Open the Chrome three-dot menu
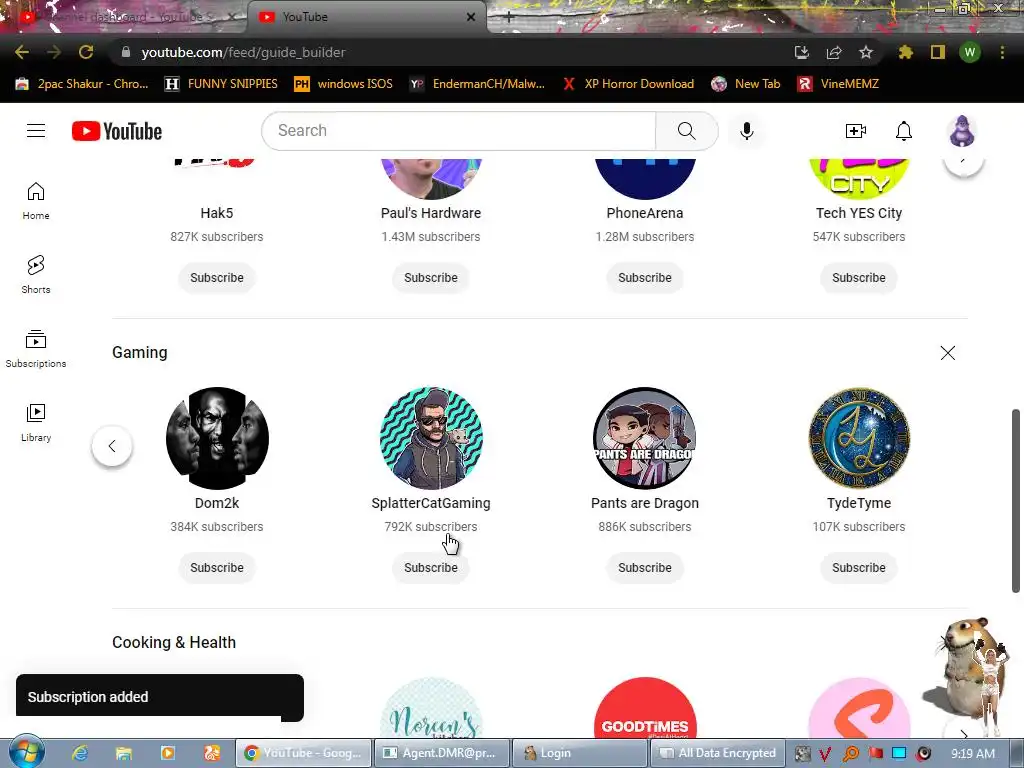Screen dimensions: 1024x768 (x=1002, y=52)
